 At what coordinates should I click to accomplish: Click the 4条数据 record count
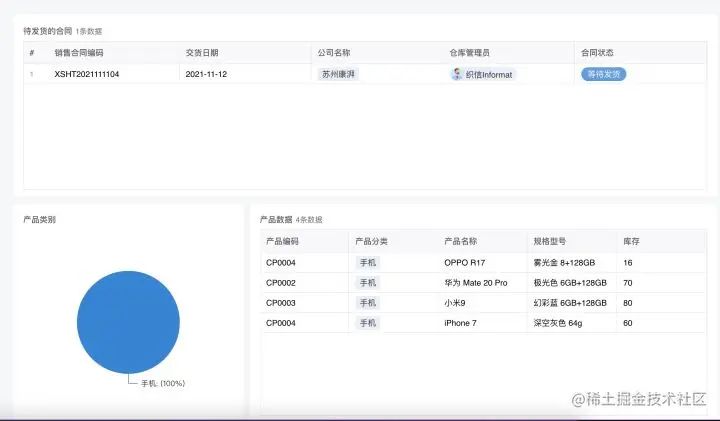309,220
